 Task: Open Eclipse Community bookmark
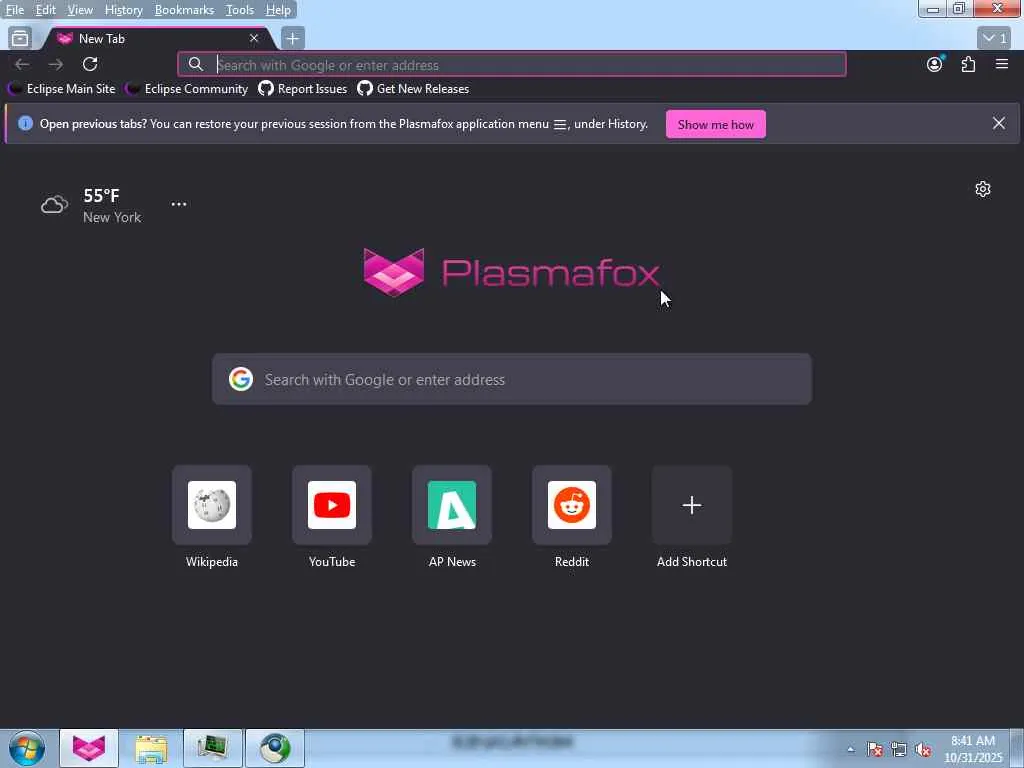187,89
